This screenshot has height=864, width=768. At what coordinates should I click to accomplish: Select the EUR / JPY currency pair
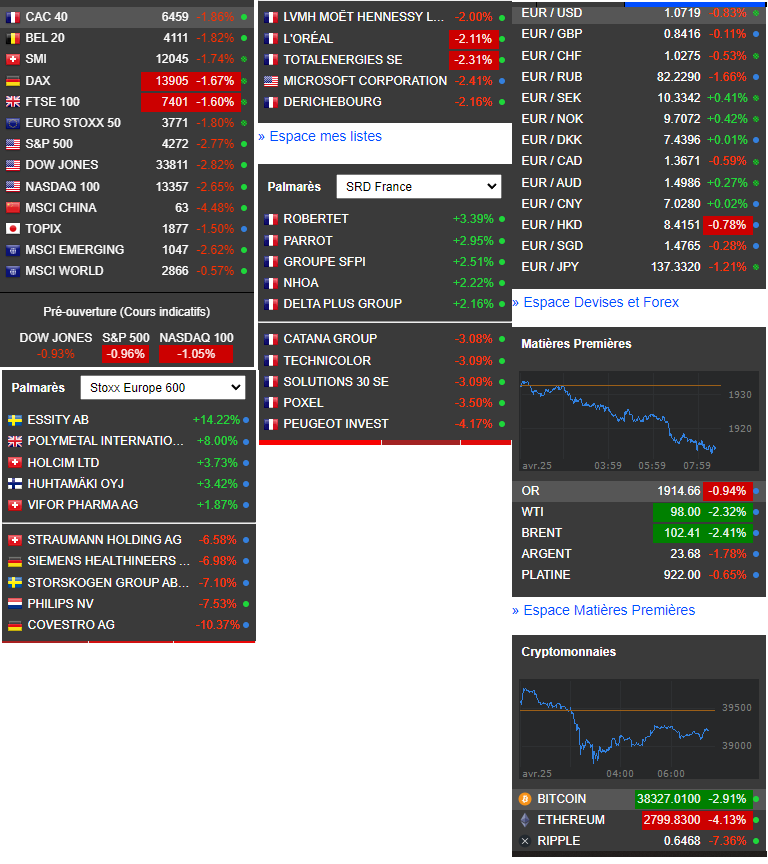639,267
